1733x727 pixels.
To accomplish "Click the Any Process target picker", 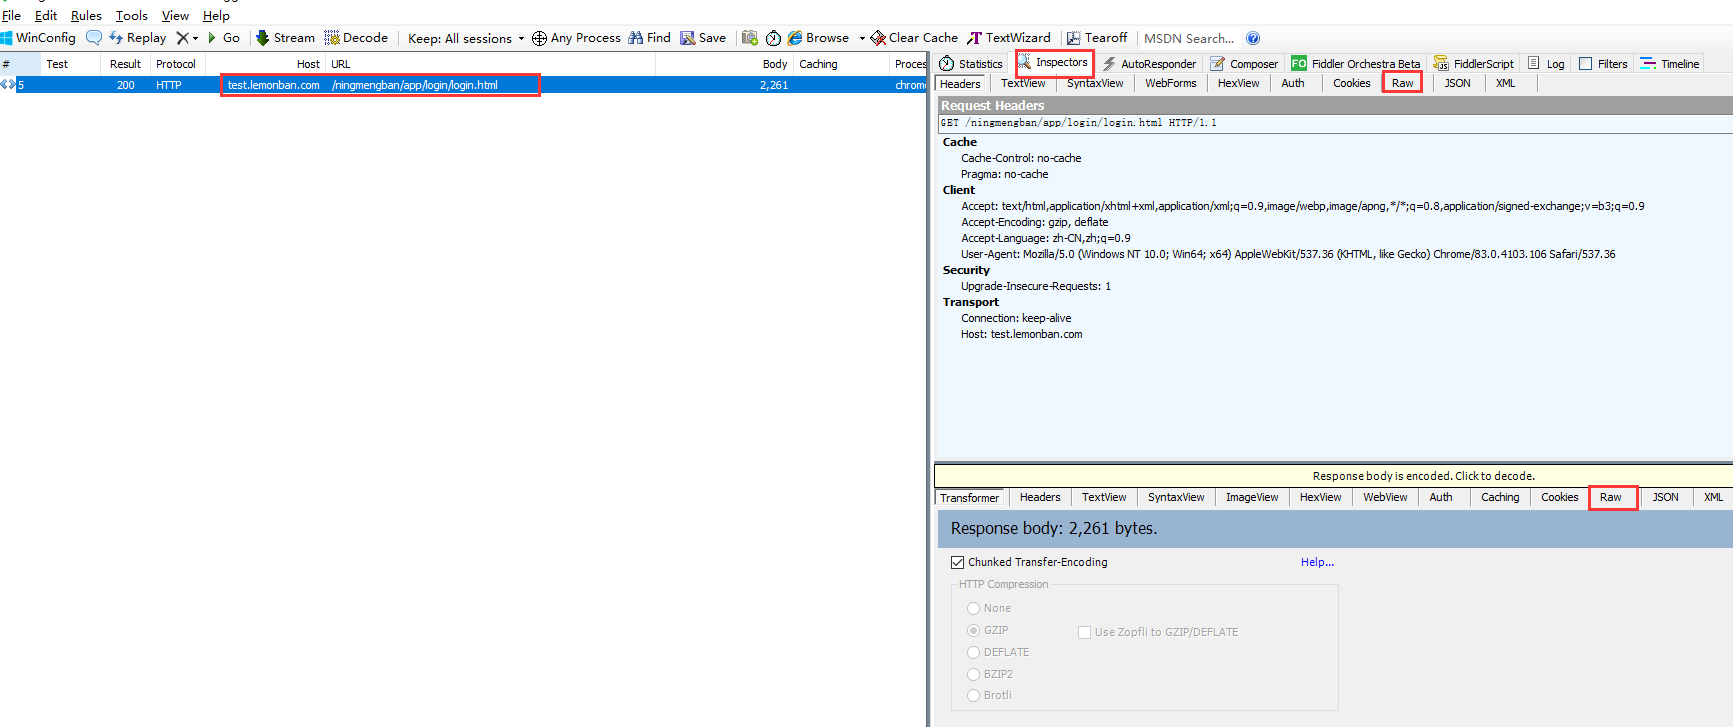I will pos(576,38).
